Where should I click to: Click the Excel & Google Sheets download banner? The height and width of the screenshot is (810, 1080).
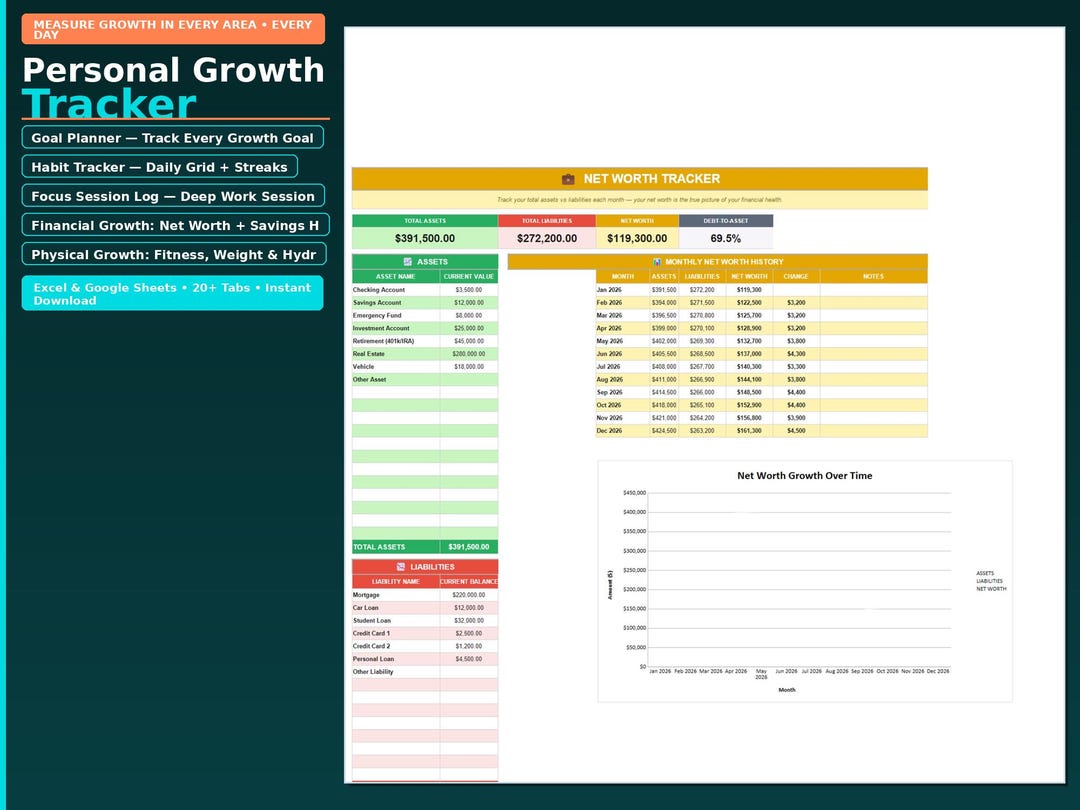pos(172,293)
